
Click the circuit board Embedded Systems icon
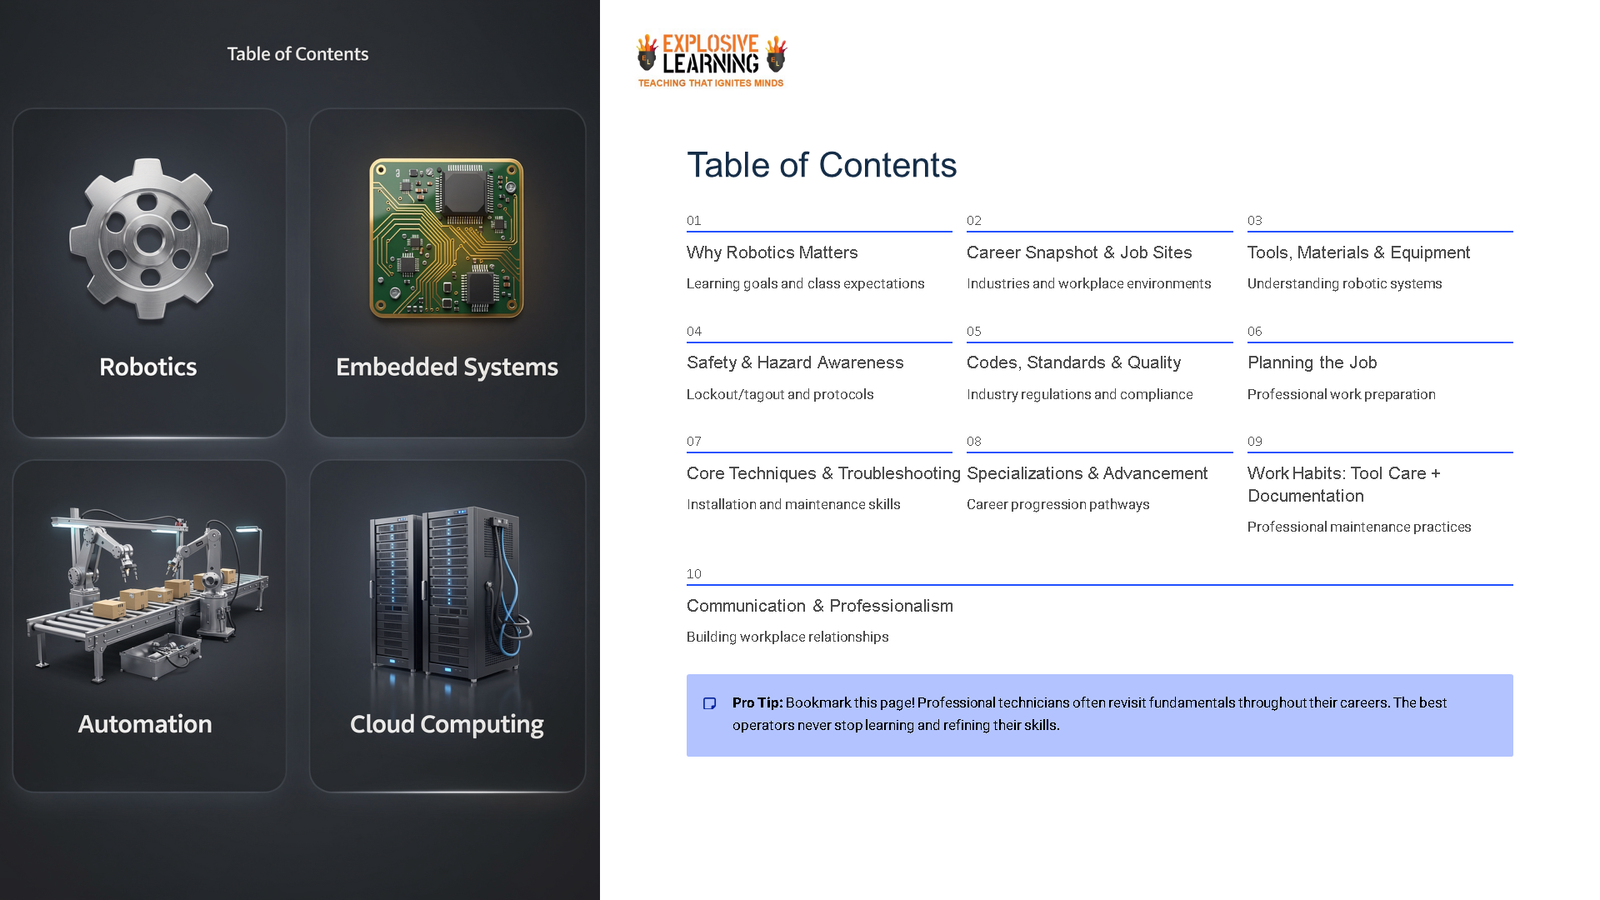pos(446,238)
